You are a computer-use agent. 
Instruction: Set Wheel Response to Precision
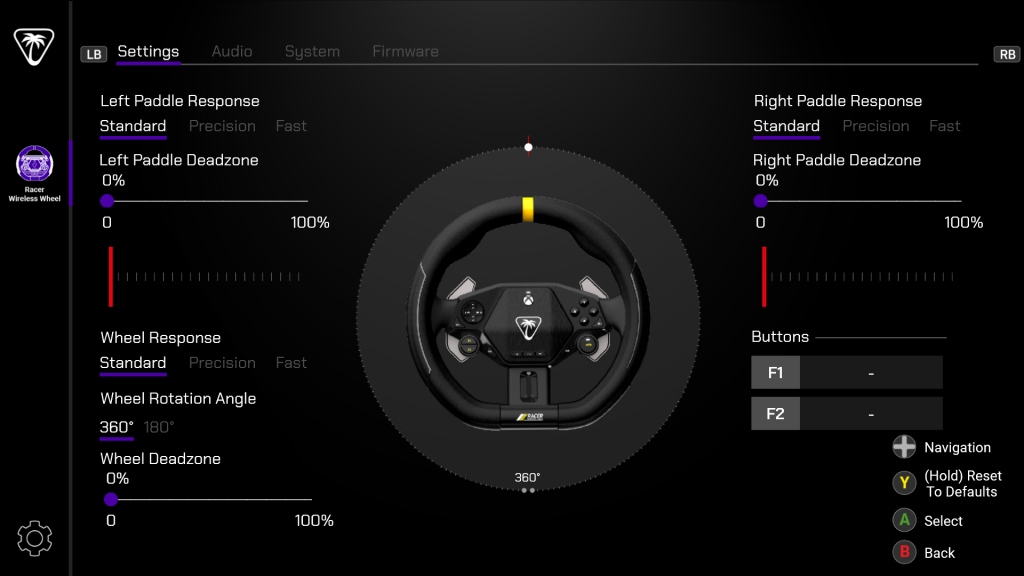tap(222, 363)
